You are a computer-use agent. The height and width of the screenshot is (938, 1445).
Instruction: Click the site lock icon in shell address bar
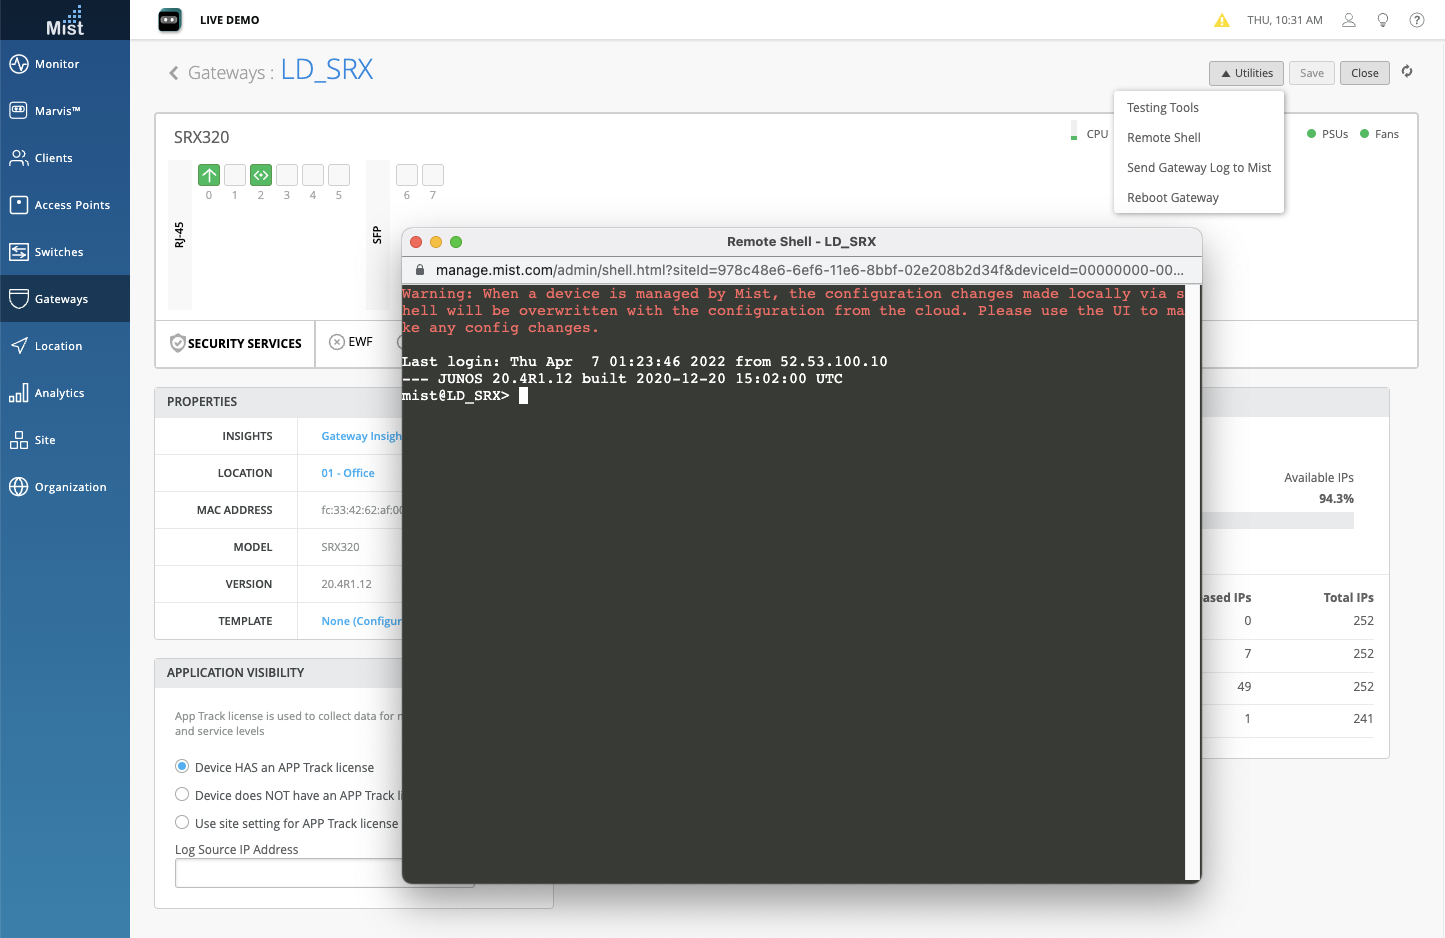coord(420,270)
